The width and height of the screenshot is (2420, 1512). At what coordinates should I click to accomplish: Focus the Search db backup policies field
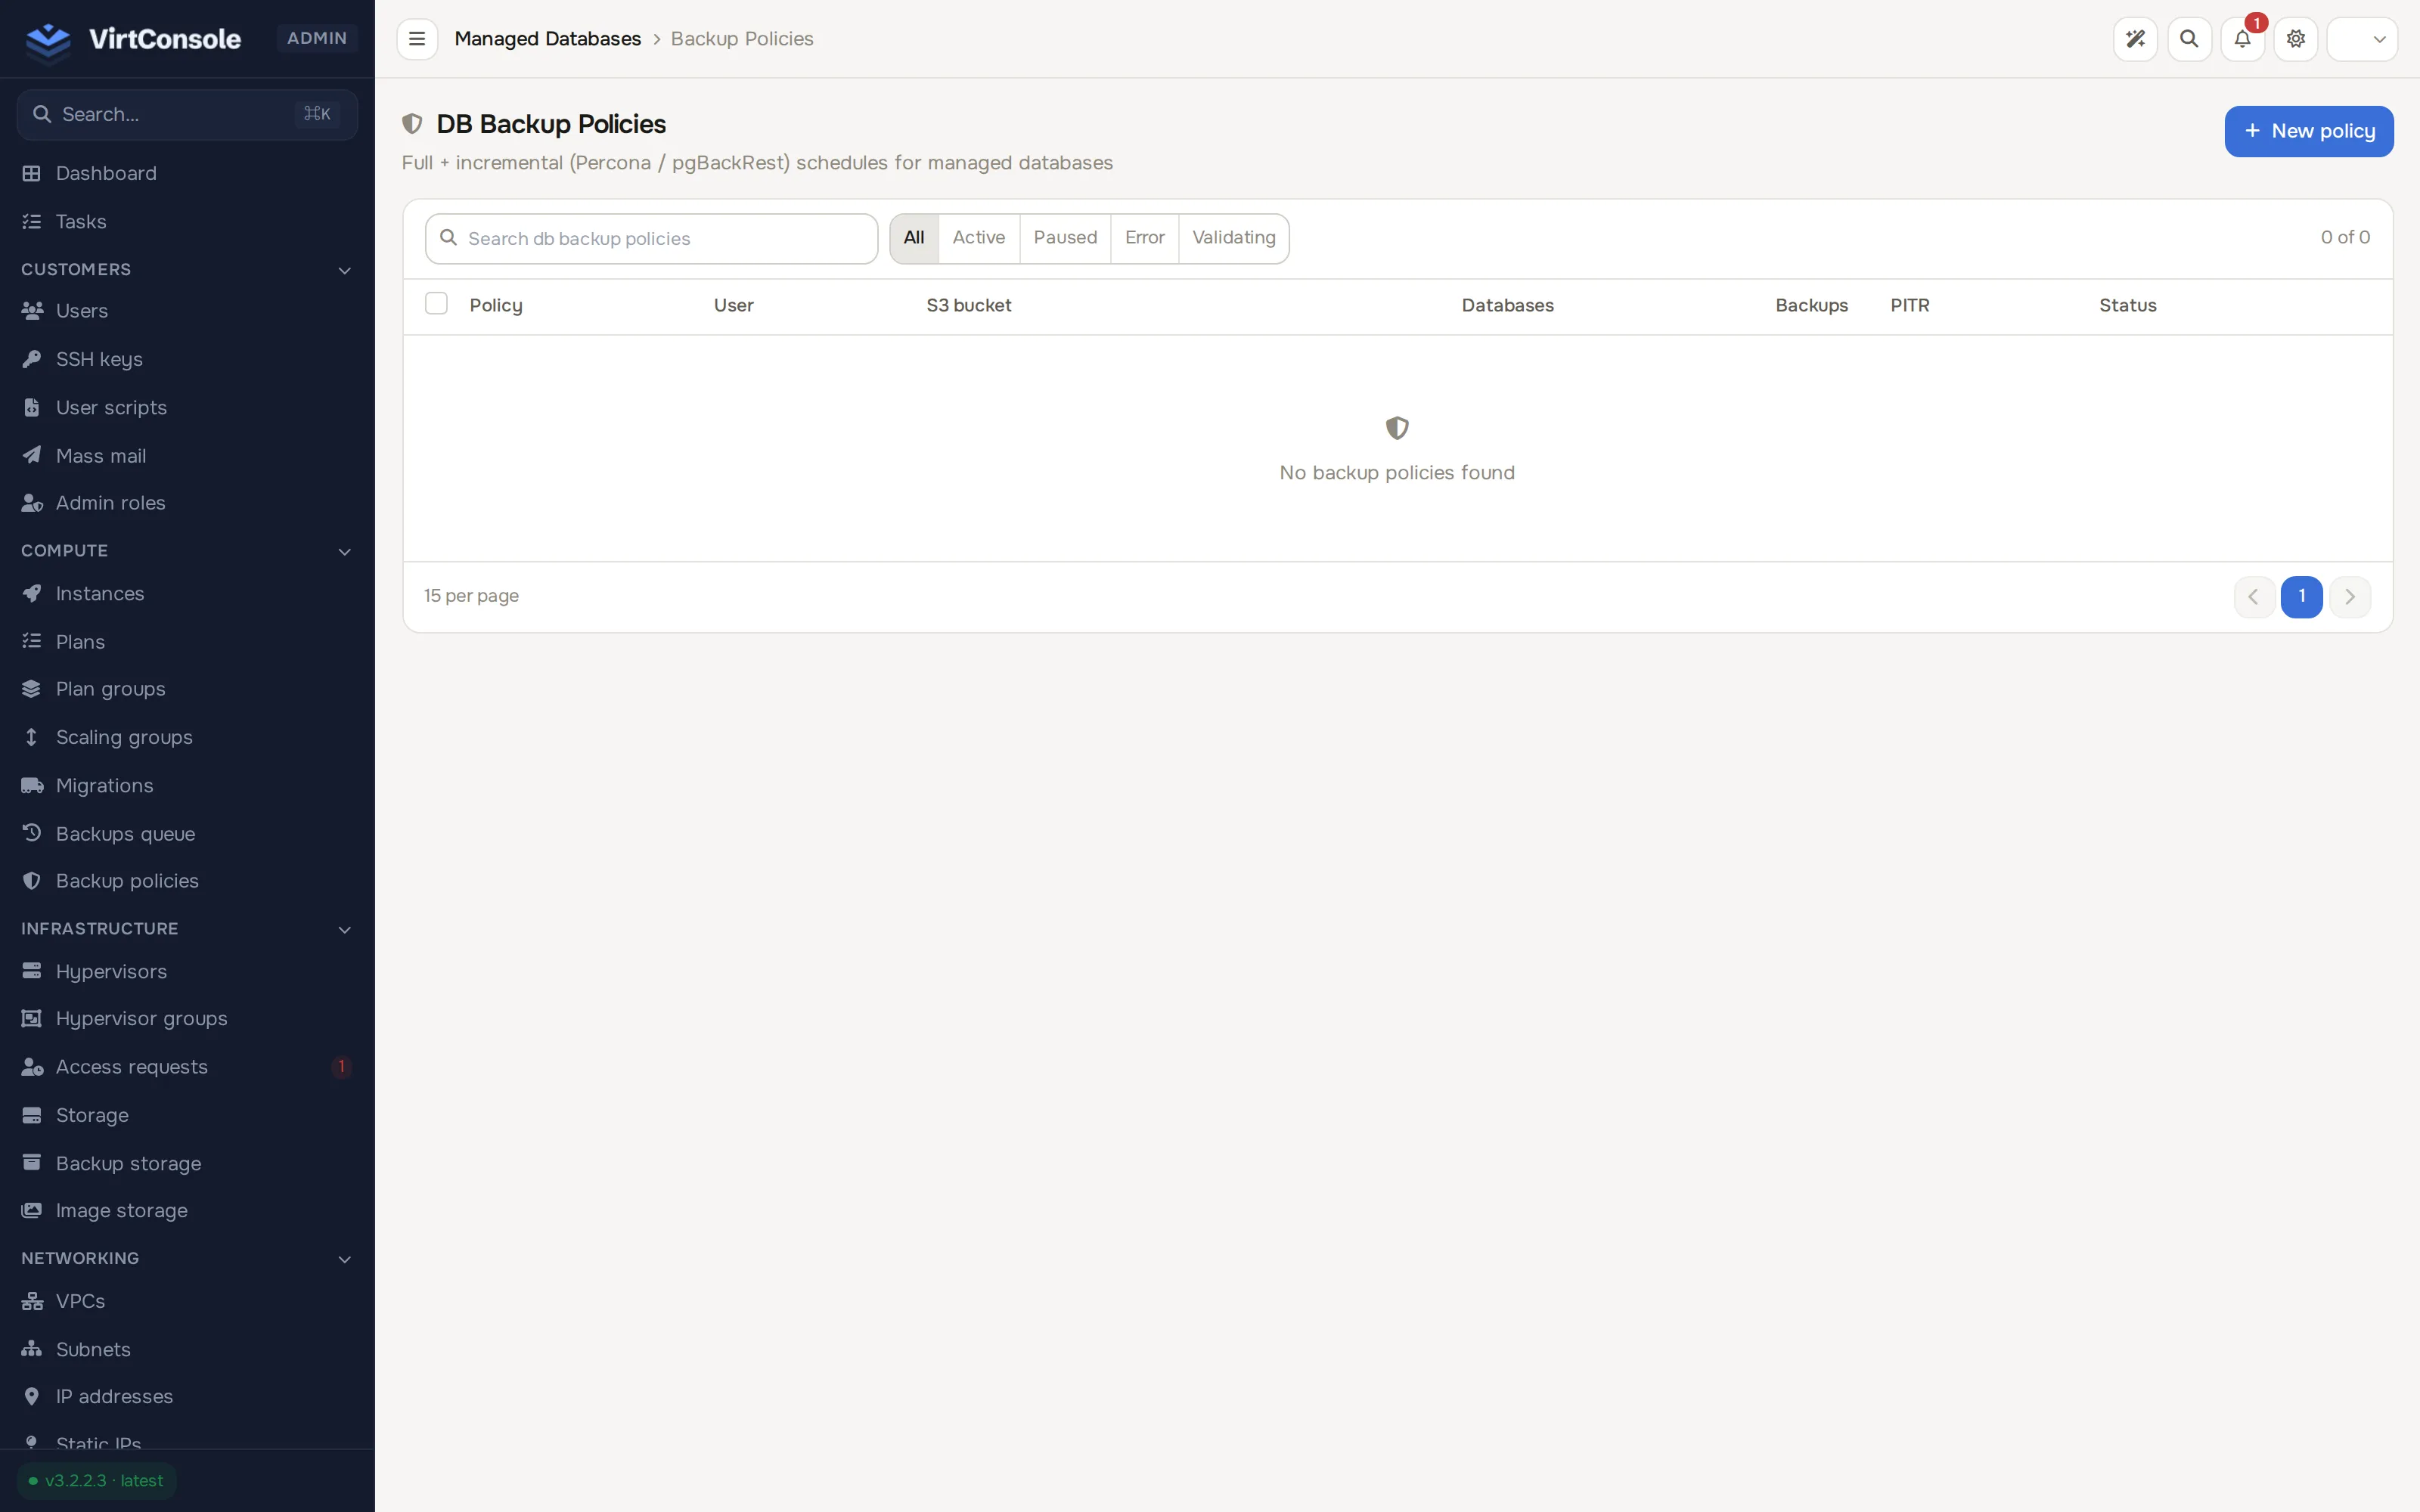tap(651, 239)
